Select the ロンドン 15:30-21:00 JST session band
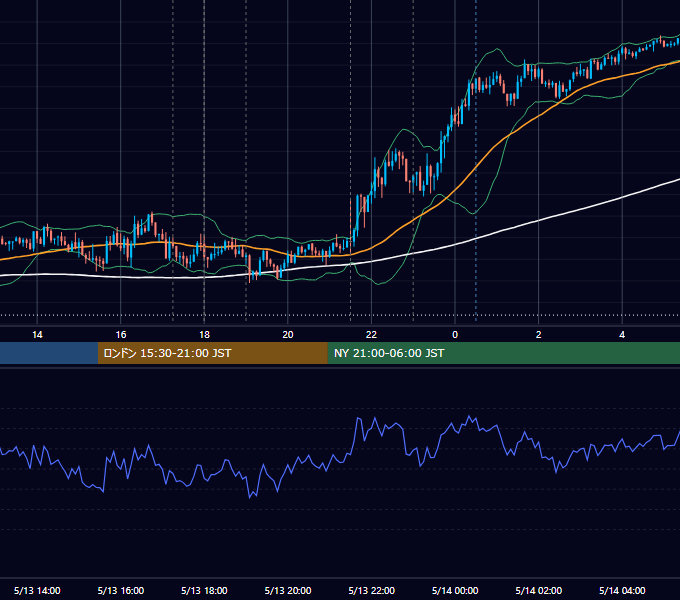Screen dimensions: 680x600 [x=212, y=353]
